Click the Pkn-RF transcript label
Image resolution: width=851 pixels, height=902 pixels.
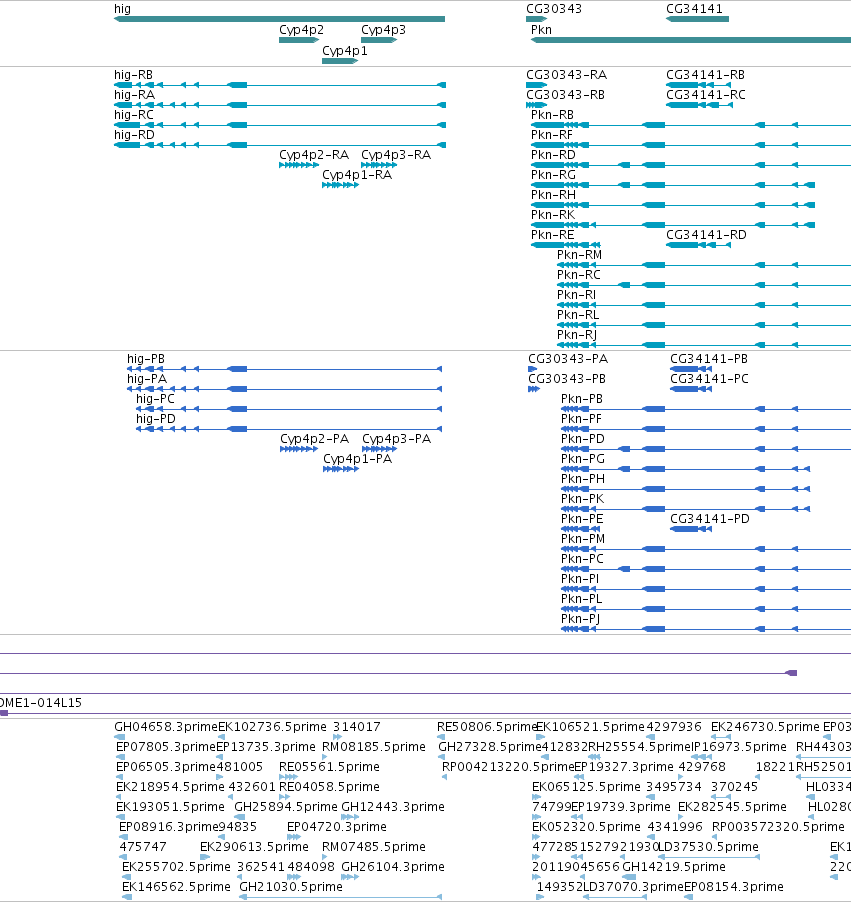[552, 135]
